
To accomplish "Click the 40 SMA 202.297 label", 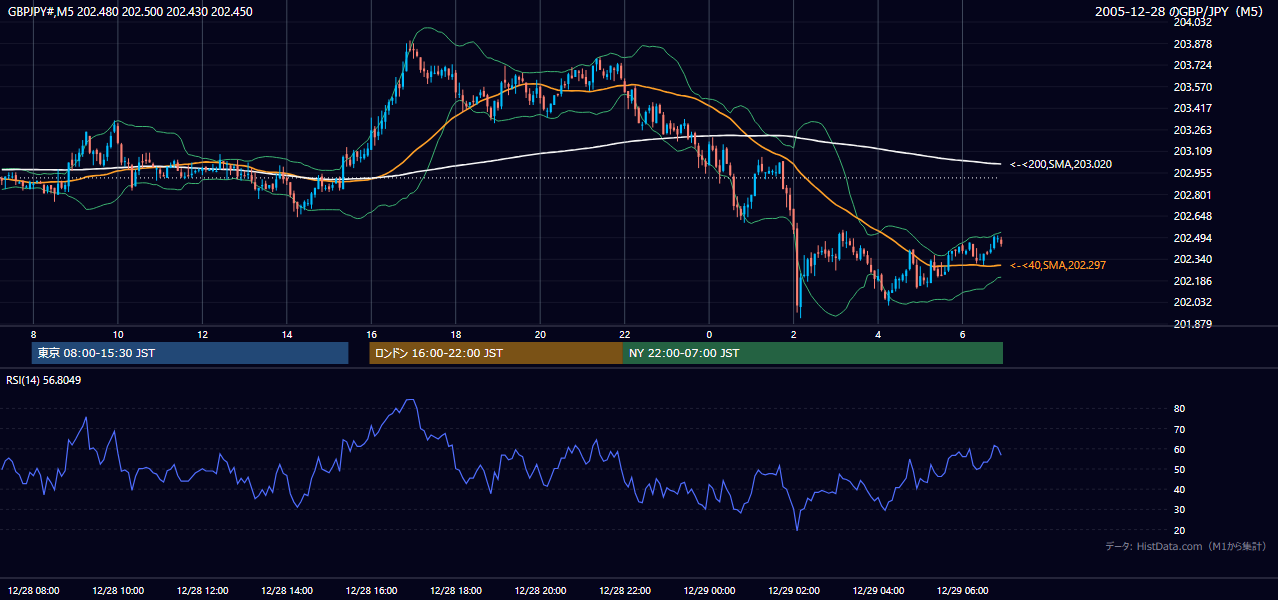I will 1058,265.
